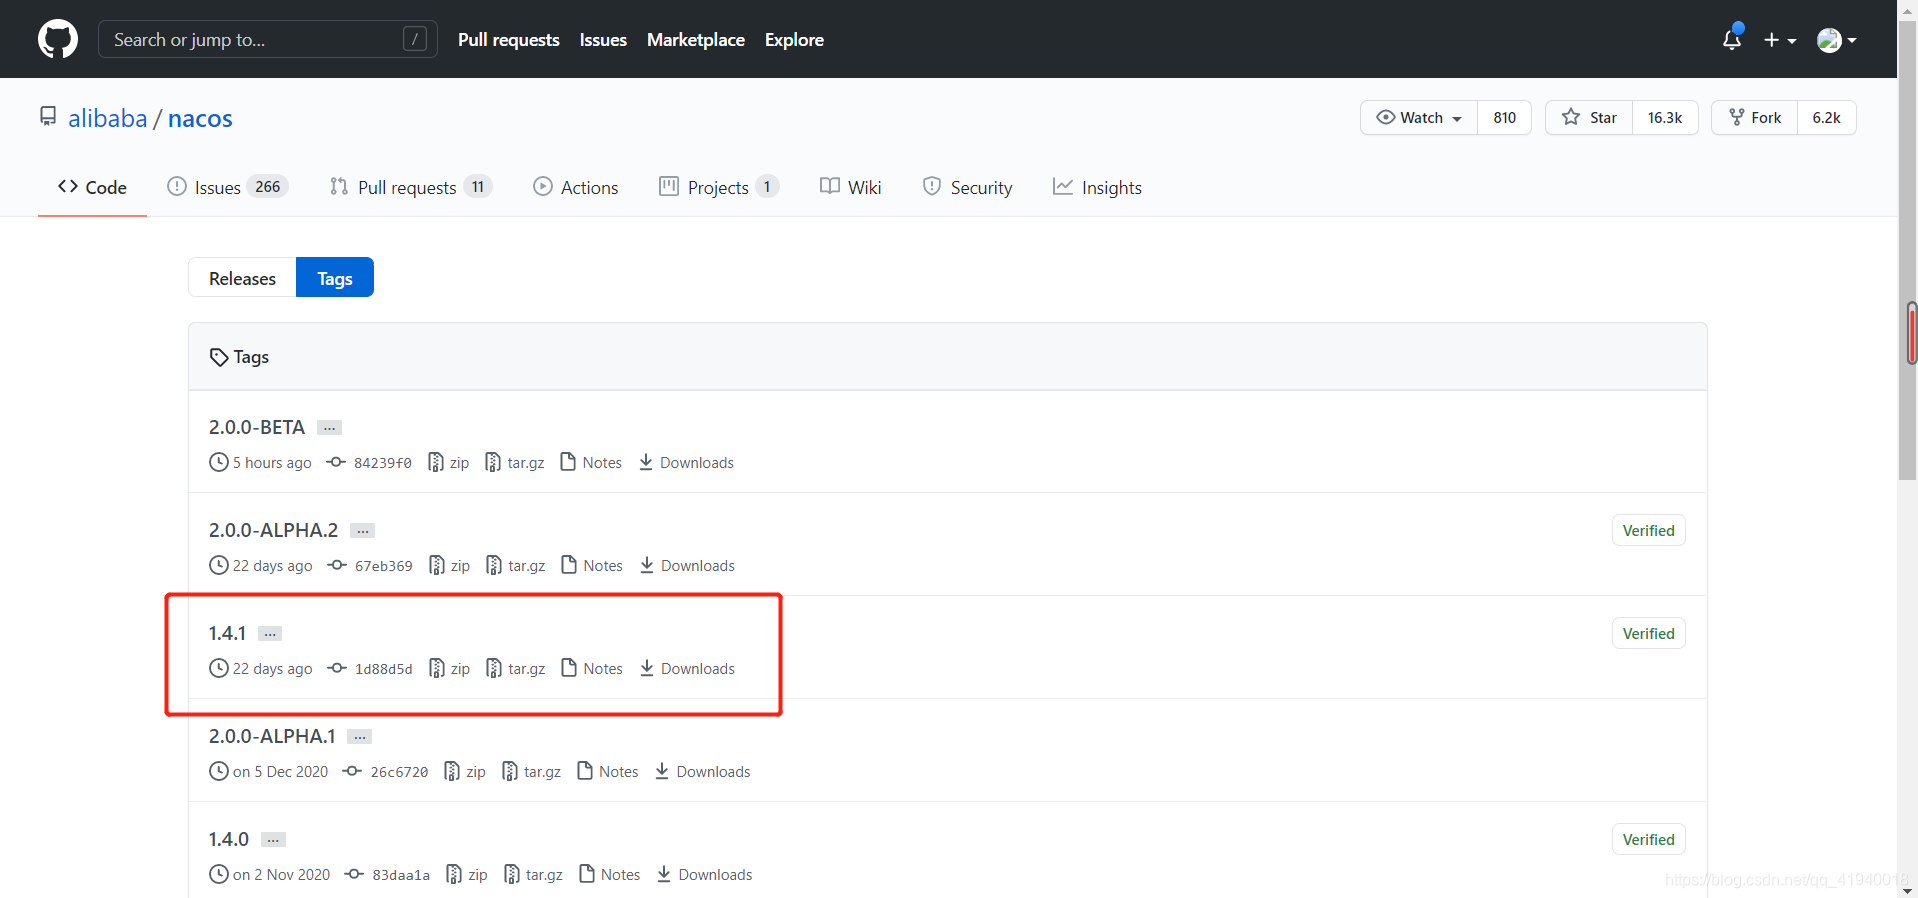Go to the nacos repository link
The image size is (1918, 898).
point(200,119)
